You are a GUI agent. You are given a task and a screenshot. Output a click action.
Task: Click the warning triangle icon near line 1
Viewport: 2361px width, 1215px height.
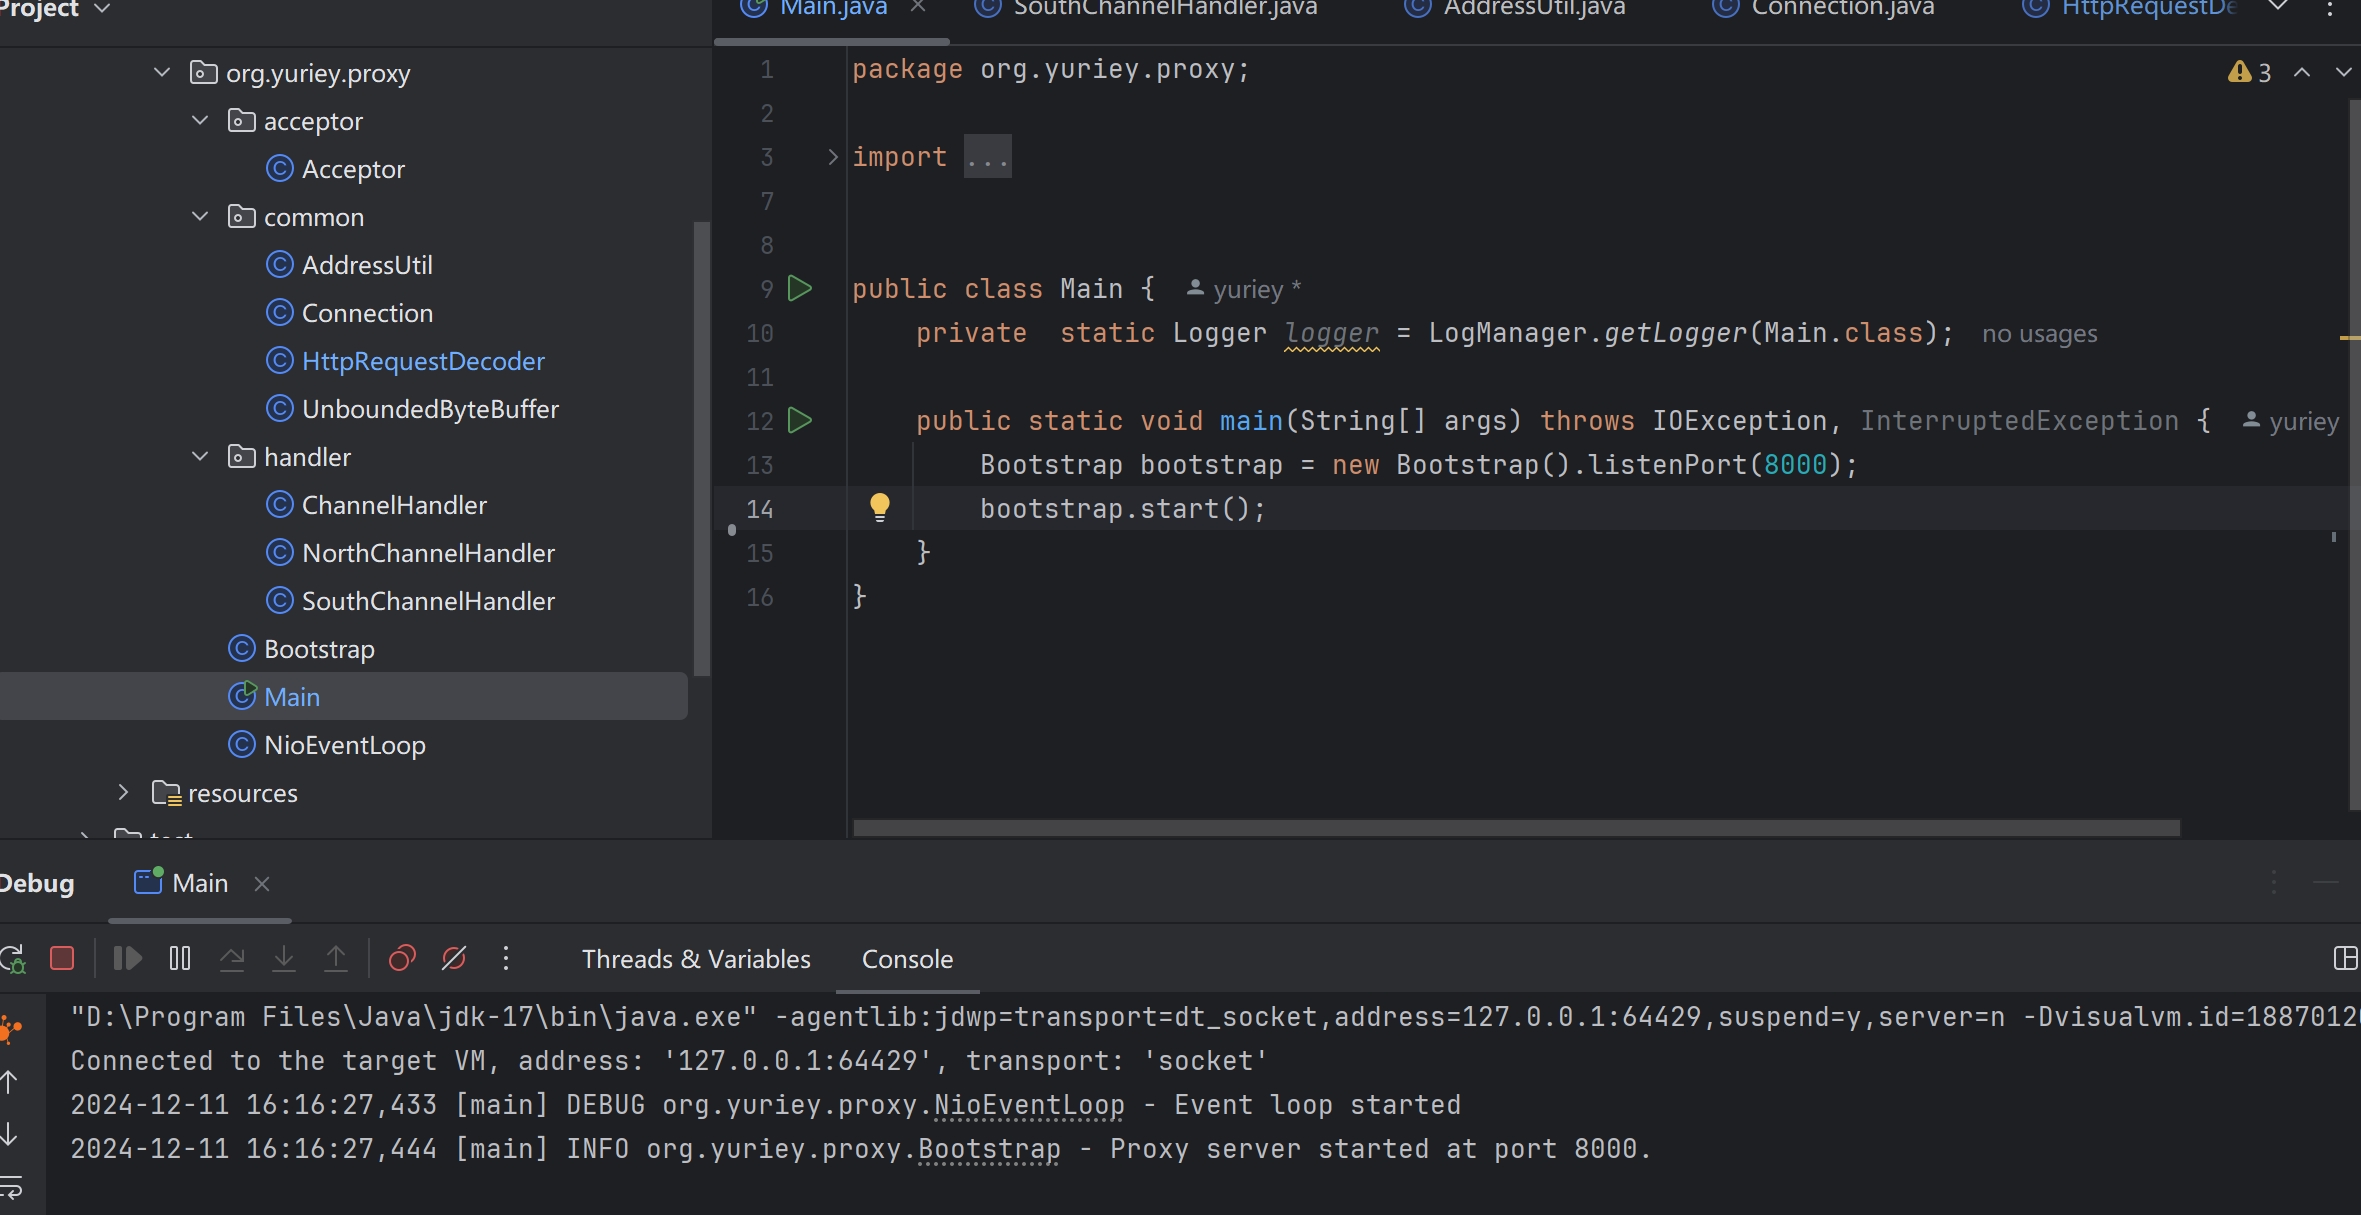2237,70
